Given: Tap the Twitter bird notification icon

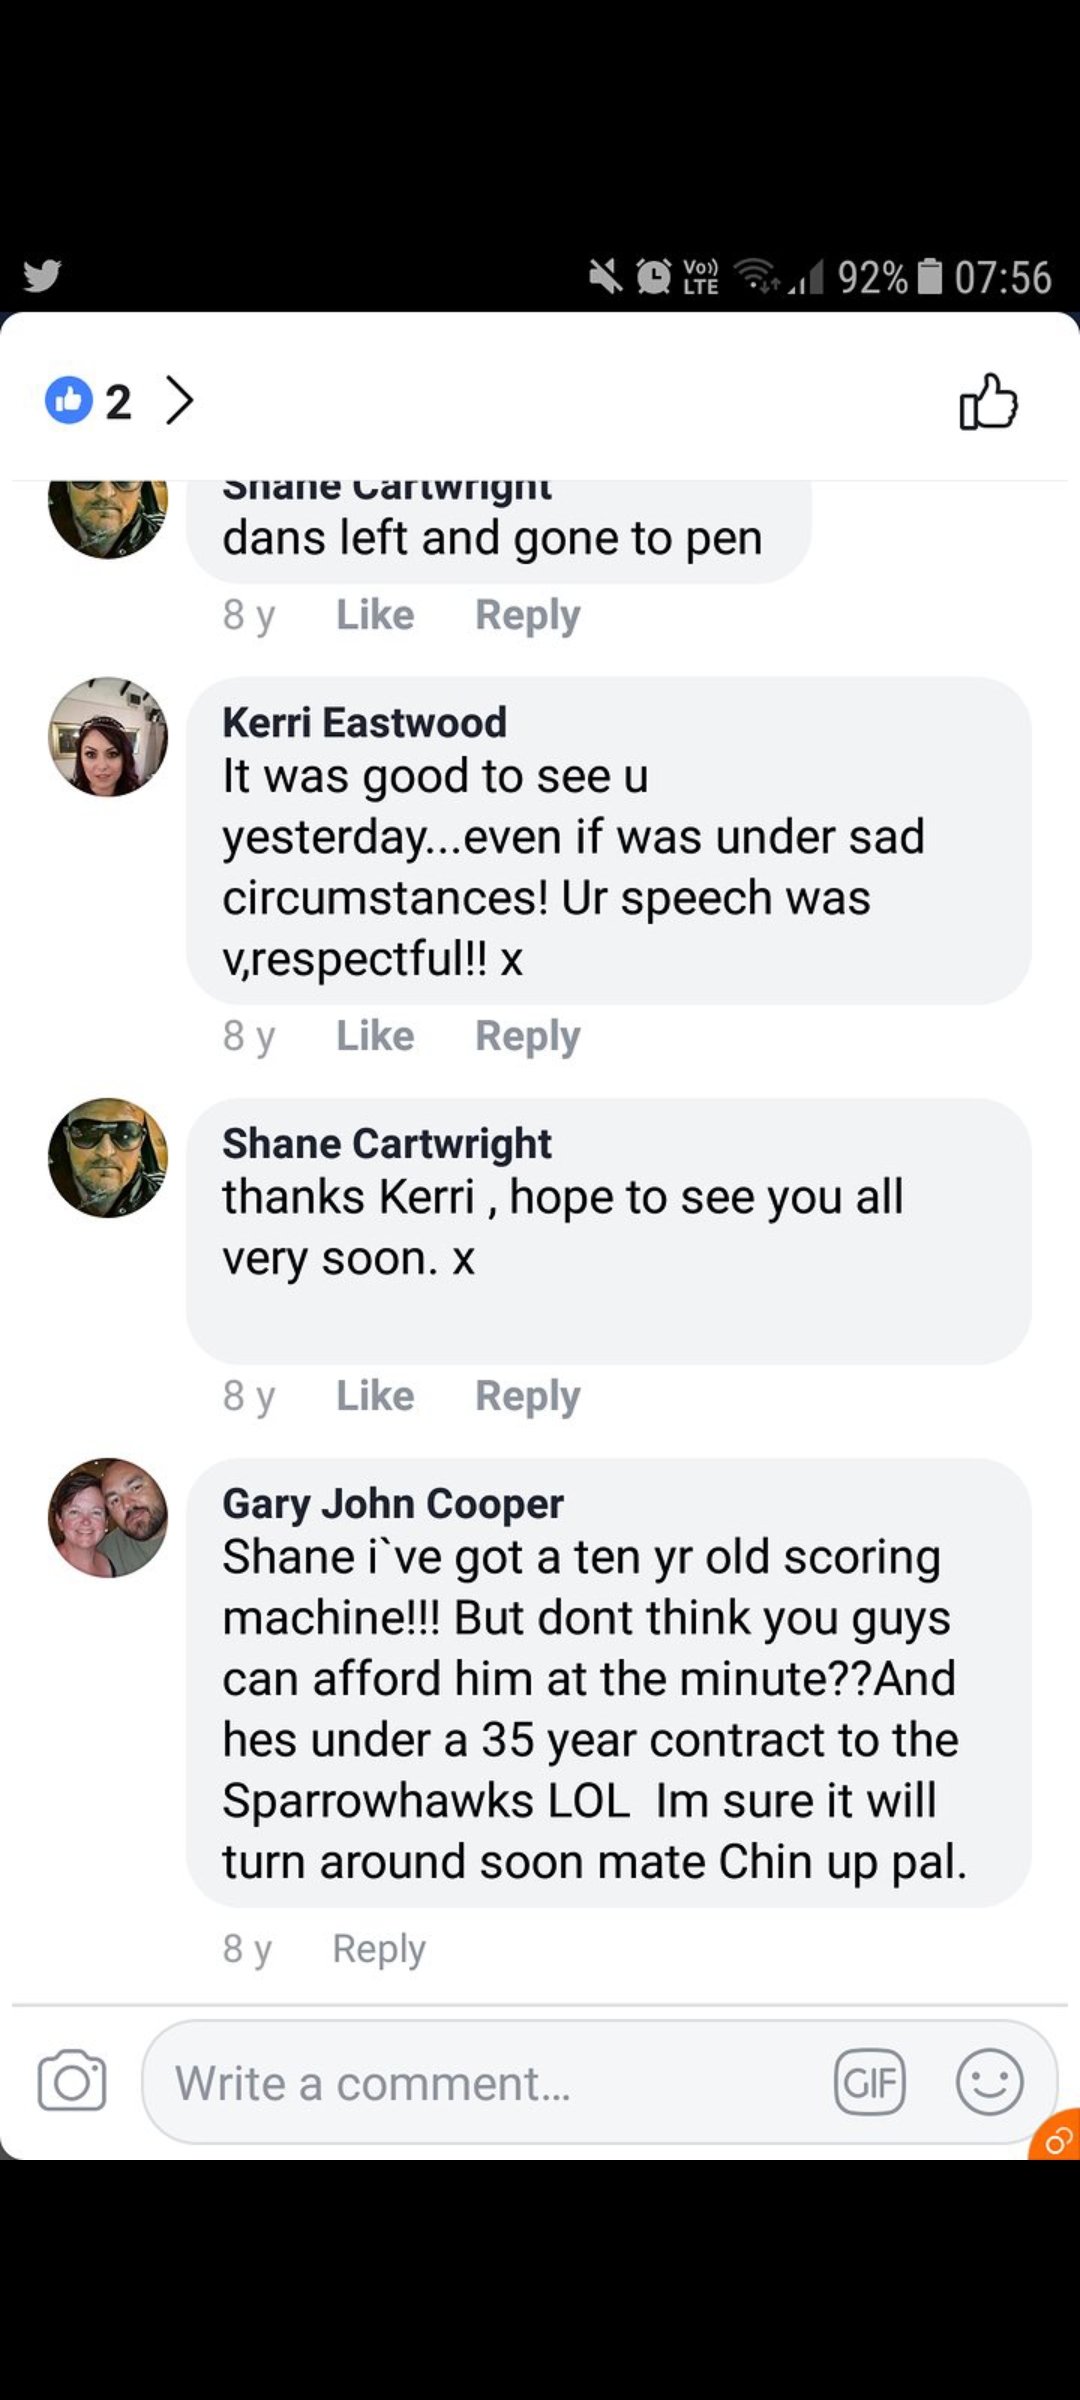Looking at the screenshot, I should (42, 275).
